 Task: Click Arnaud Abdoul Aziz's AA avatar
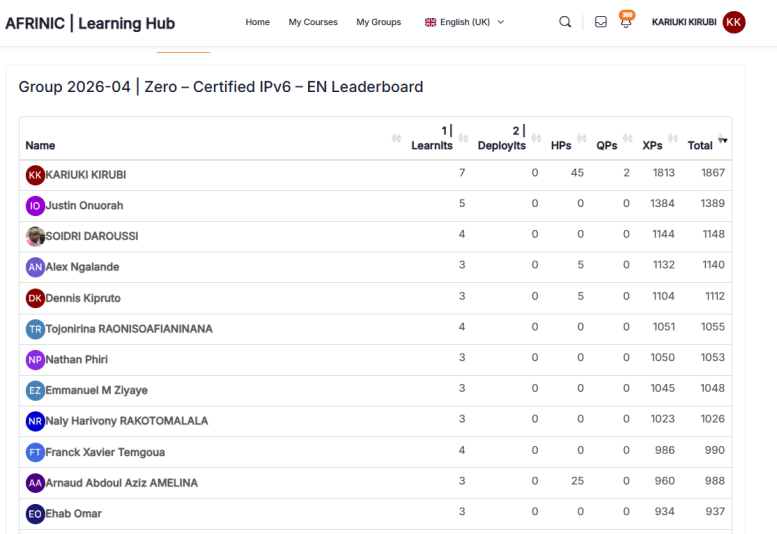[x=35, y=483]
